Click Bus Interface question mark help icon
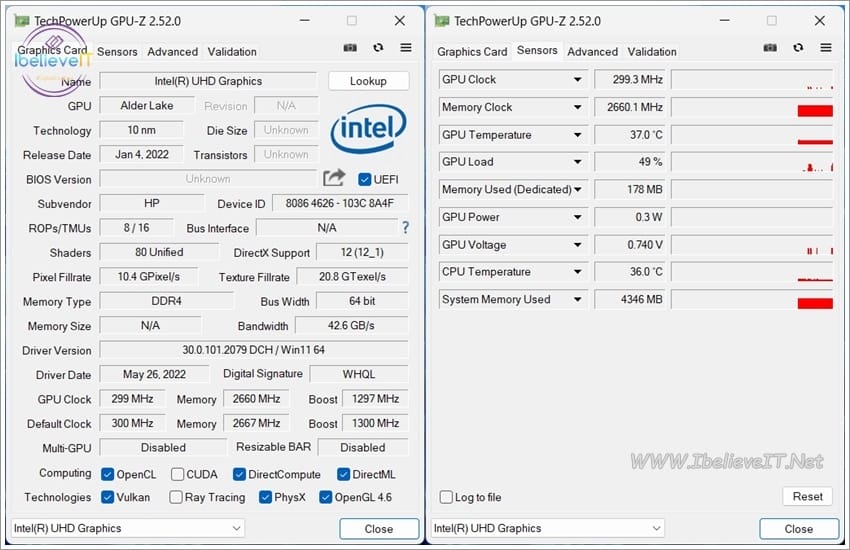The image size is (850, 550). click(405, 228)
